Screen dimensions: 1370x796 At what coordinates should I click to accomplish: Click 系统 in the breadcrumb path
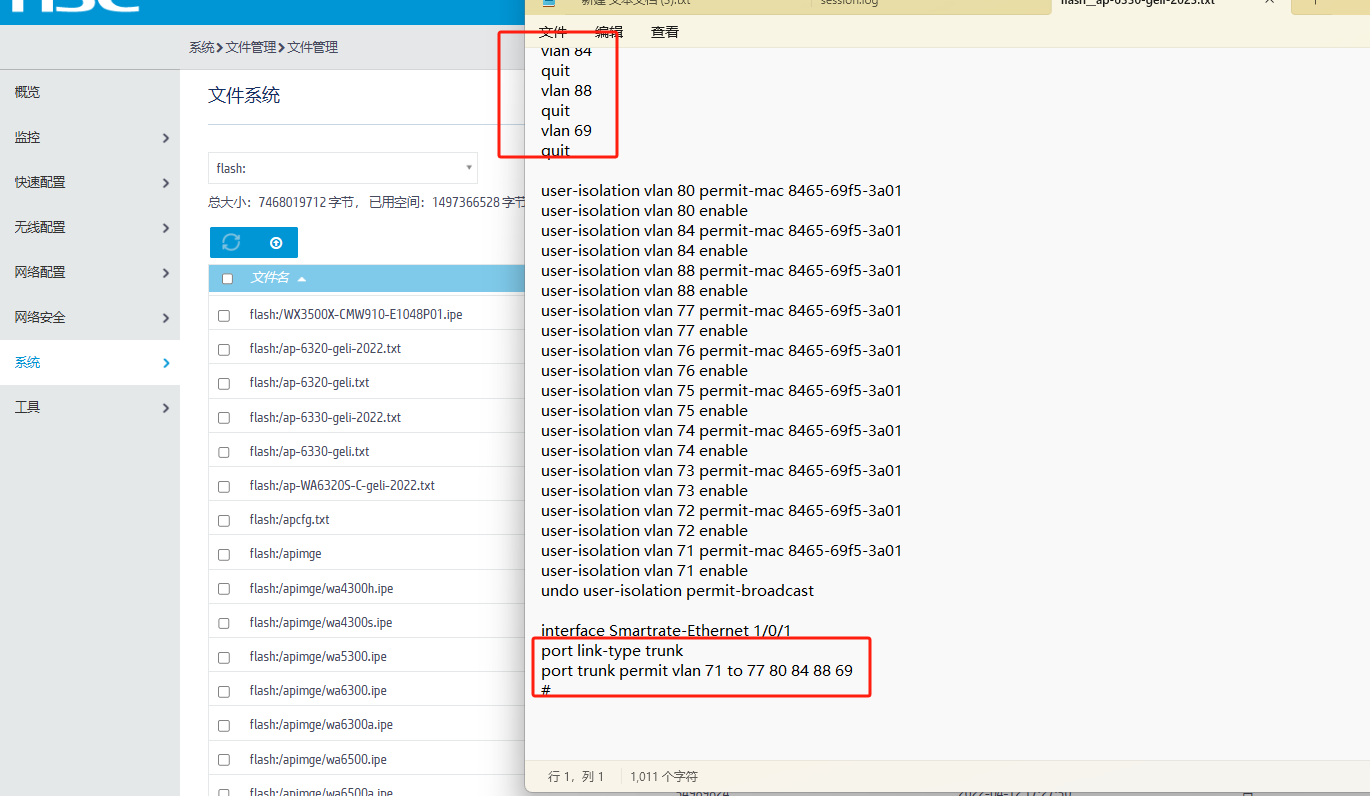tap(201, 47)
